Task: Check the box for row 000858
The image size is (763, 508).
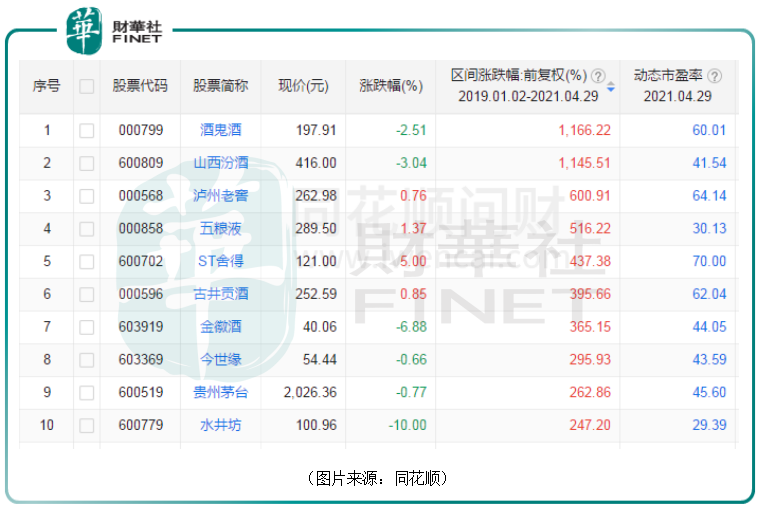Action: click(x=87, y=229)
